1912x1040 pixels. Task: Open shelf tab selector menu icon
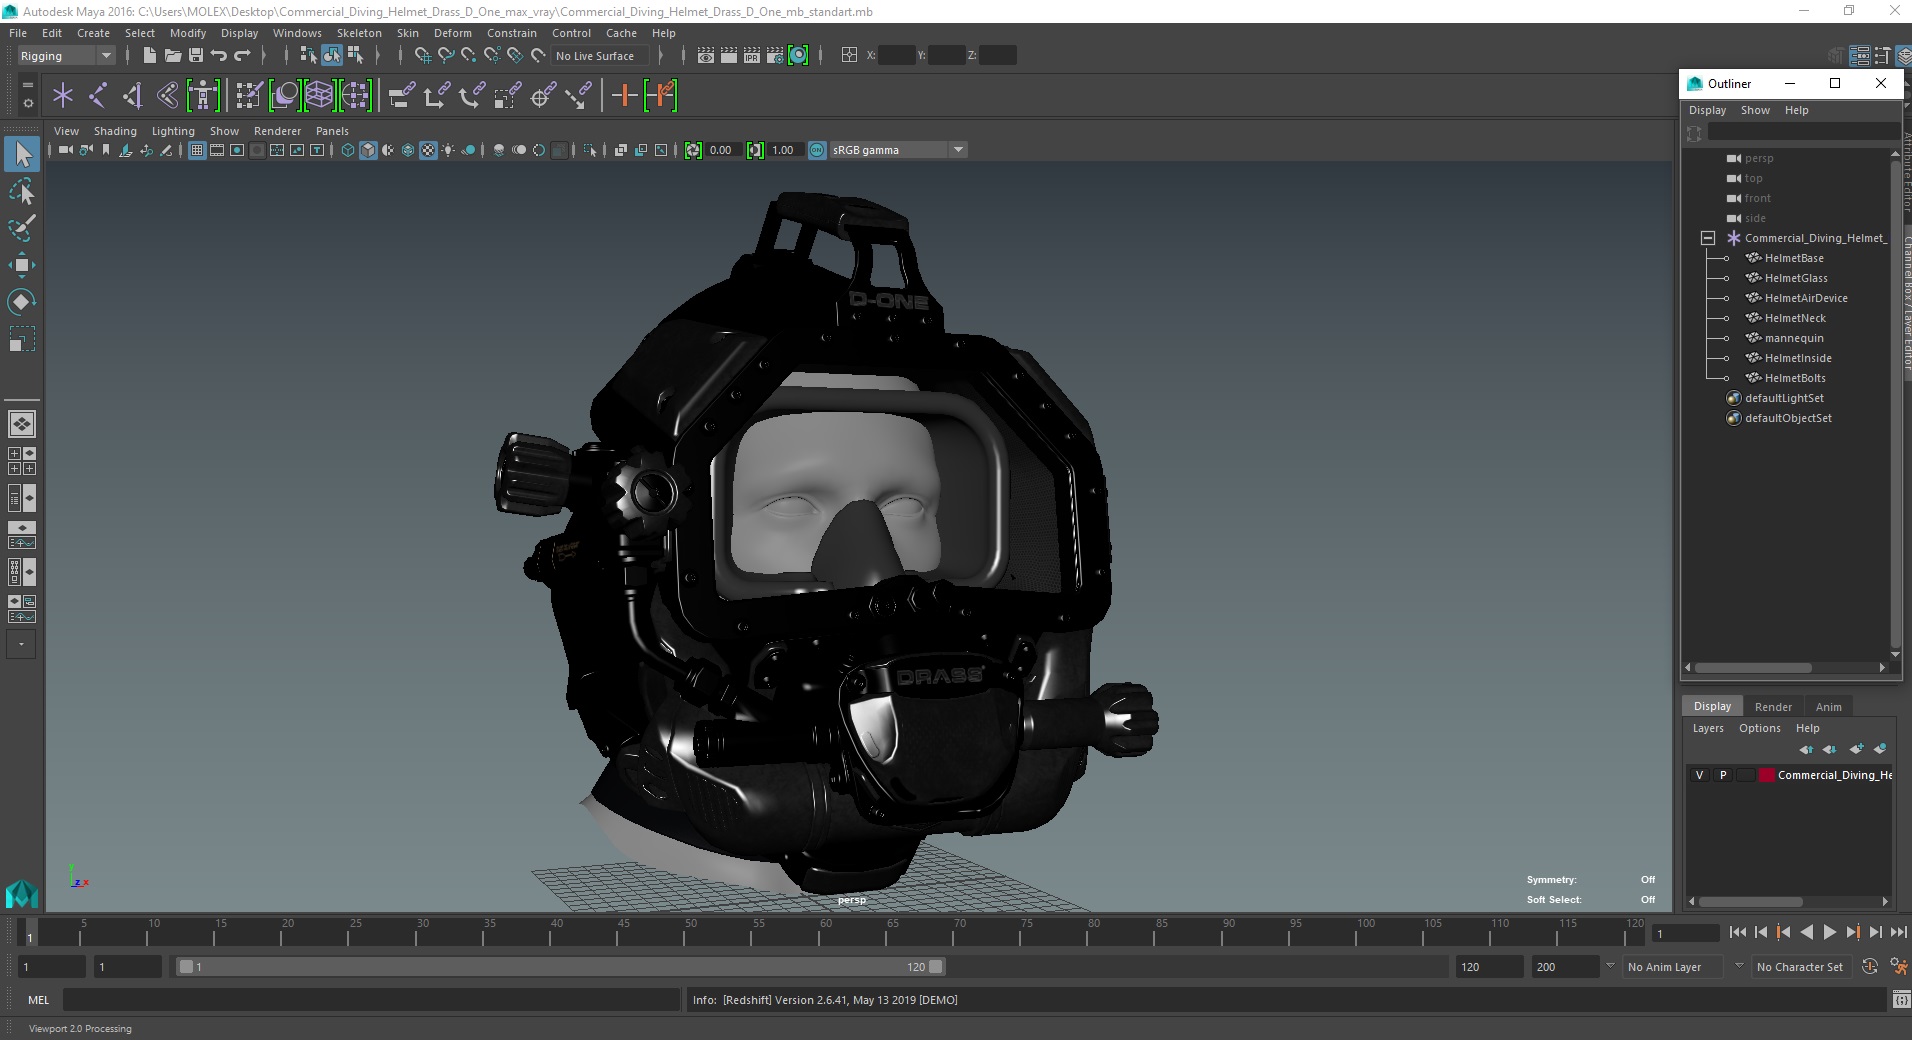(27, 86)
